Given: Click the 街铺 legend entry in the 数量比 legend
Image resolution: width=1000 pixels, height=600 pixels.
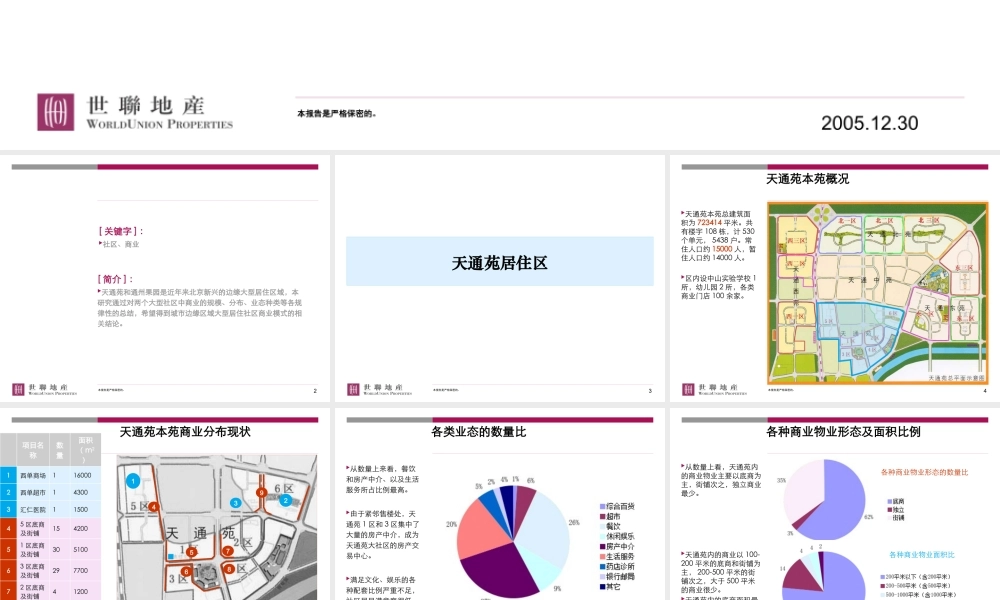Looking at the screenshot, I should click(896, 518).
